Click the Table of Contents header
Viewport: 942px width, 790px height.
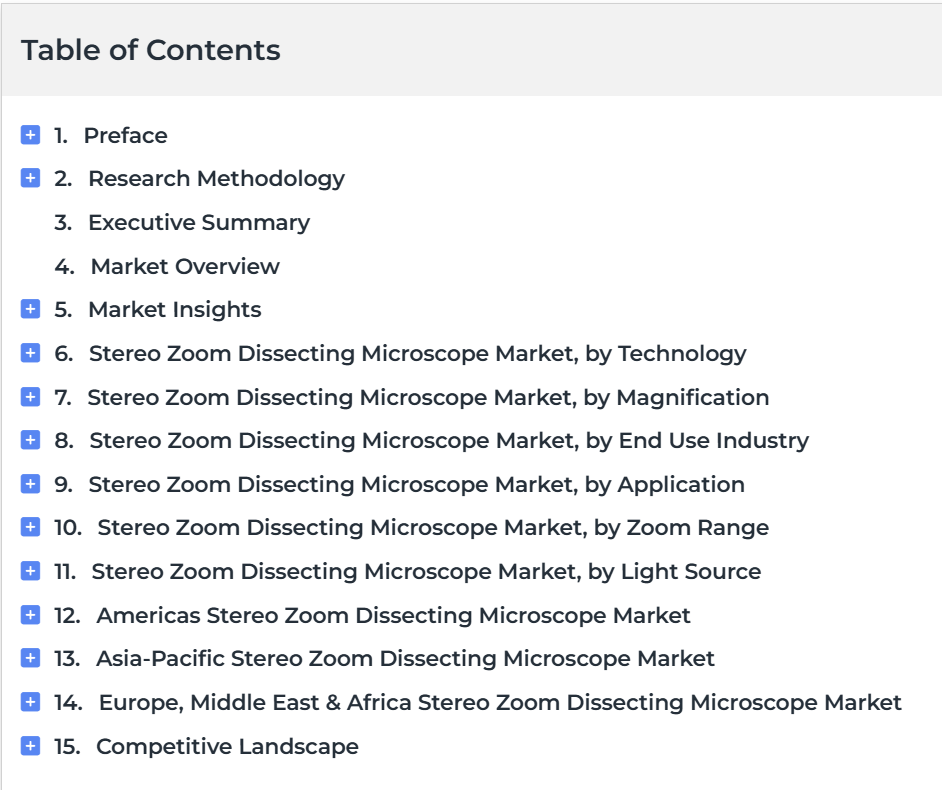151,50
